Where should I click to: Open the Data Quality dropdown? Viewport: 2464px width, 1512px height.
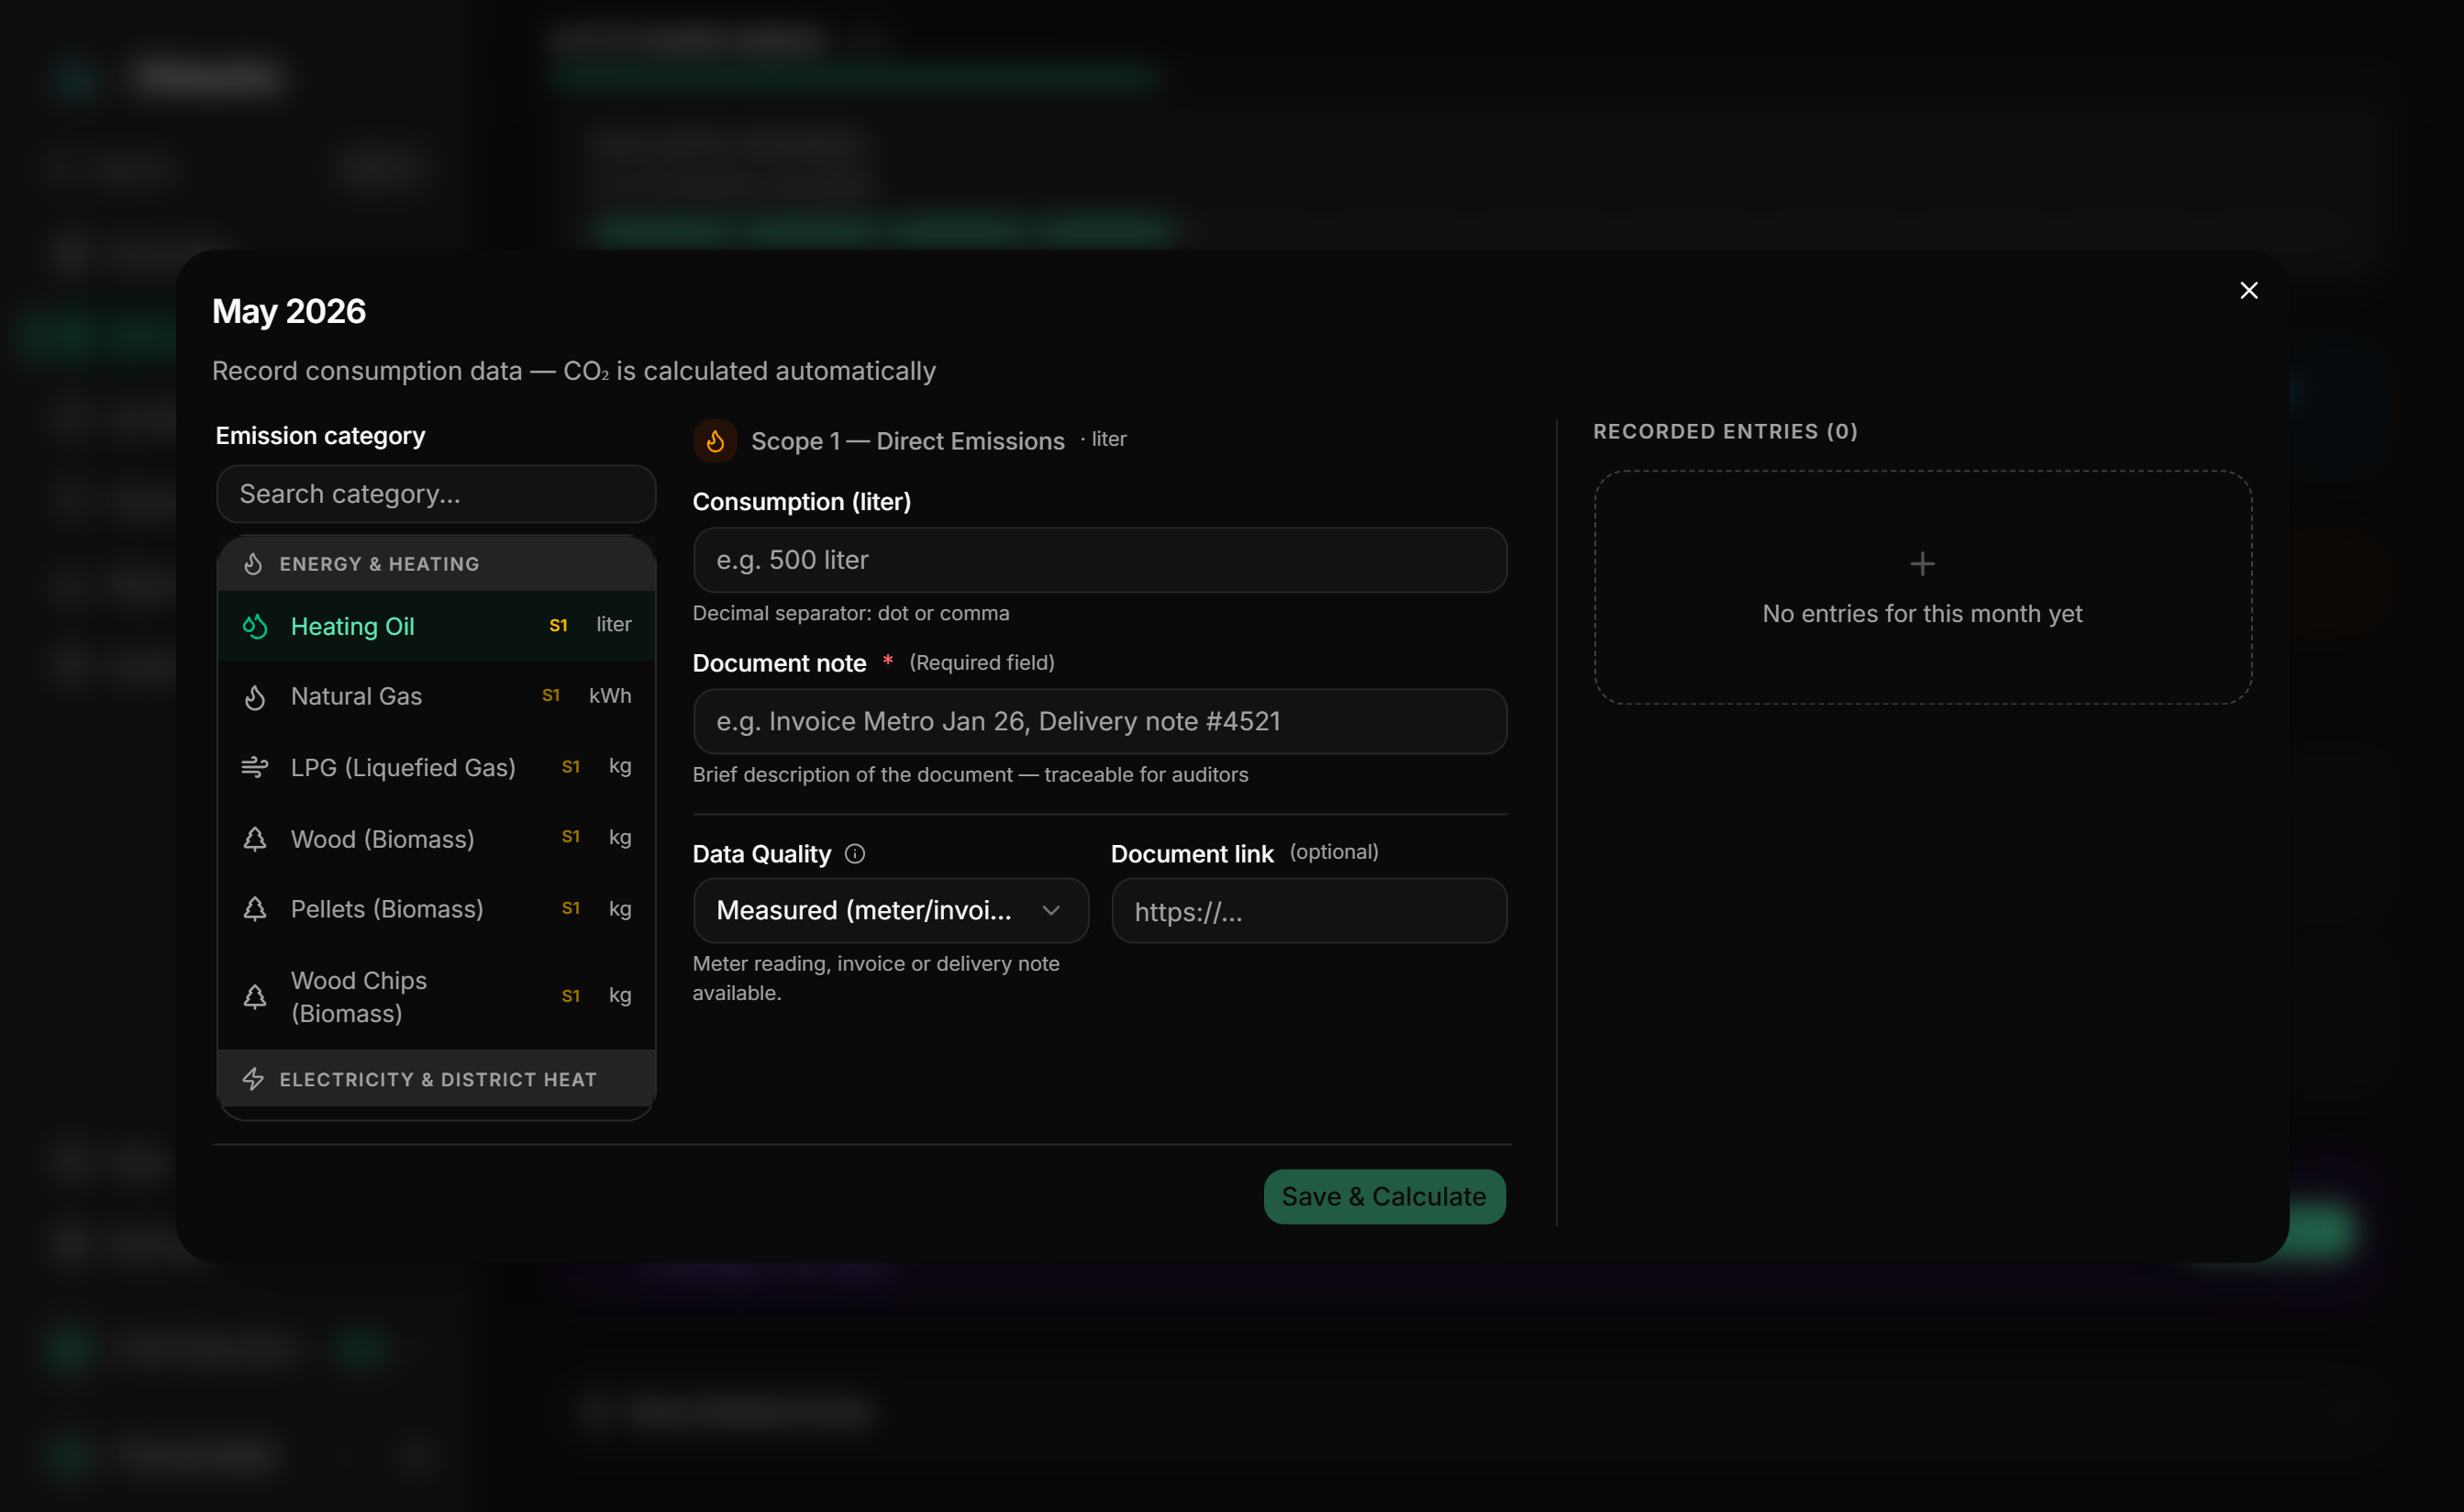point(891,910)
